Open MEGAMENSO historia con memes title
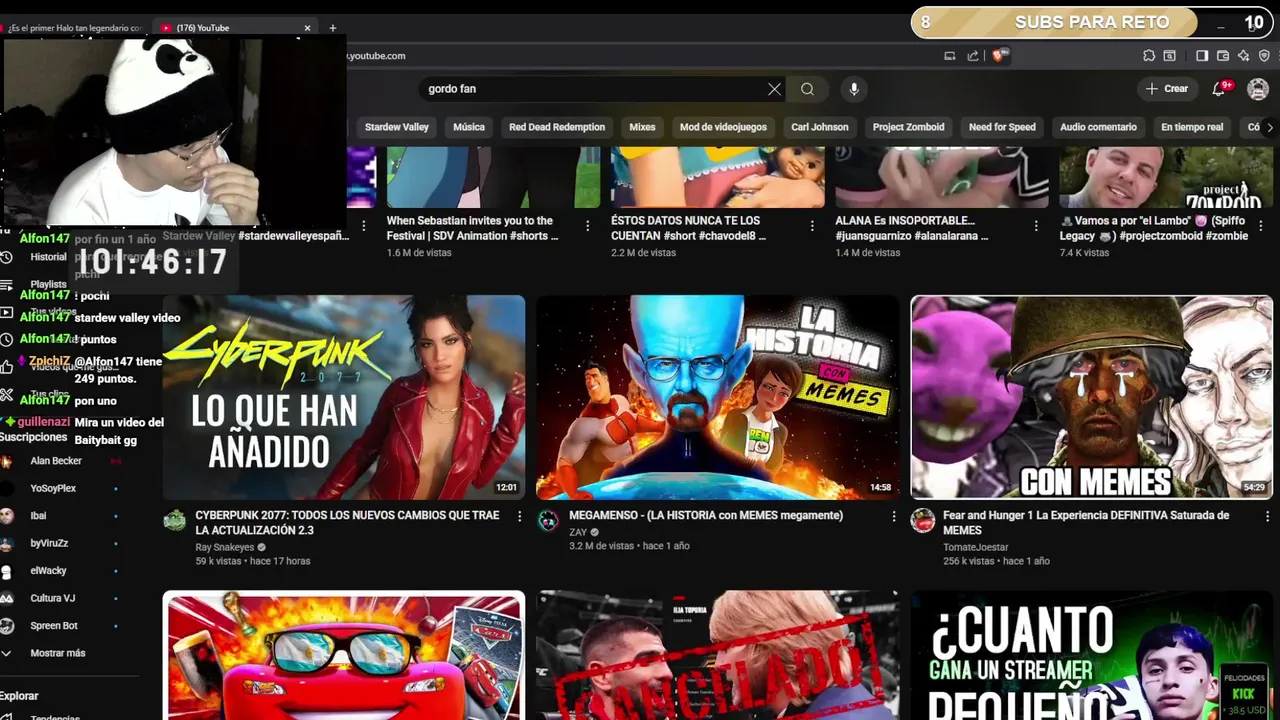The width and height of the screenshot is (1280, 720). click(x=706, y=516)
